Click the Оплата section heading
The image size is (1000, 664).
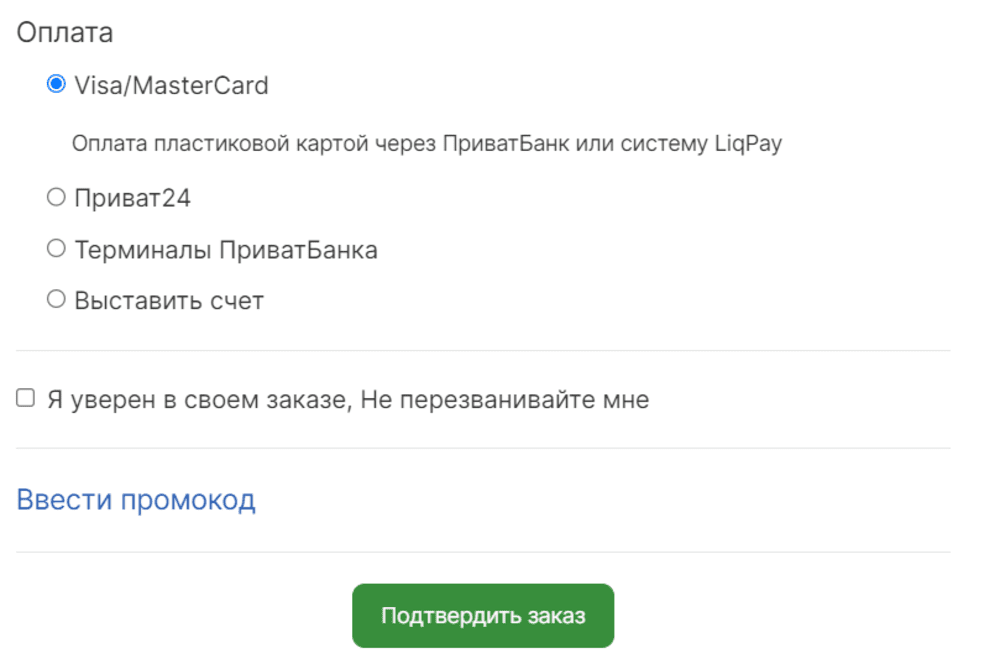point(62,31)
